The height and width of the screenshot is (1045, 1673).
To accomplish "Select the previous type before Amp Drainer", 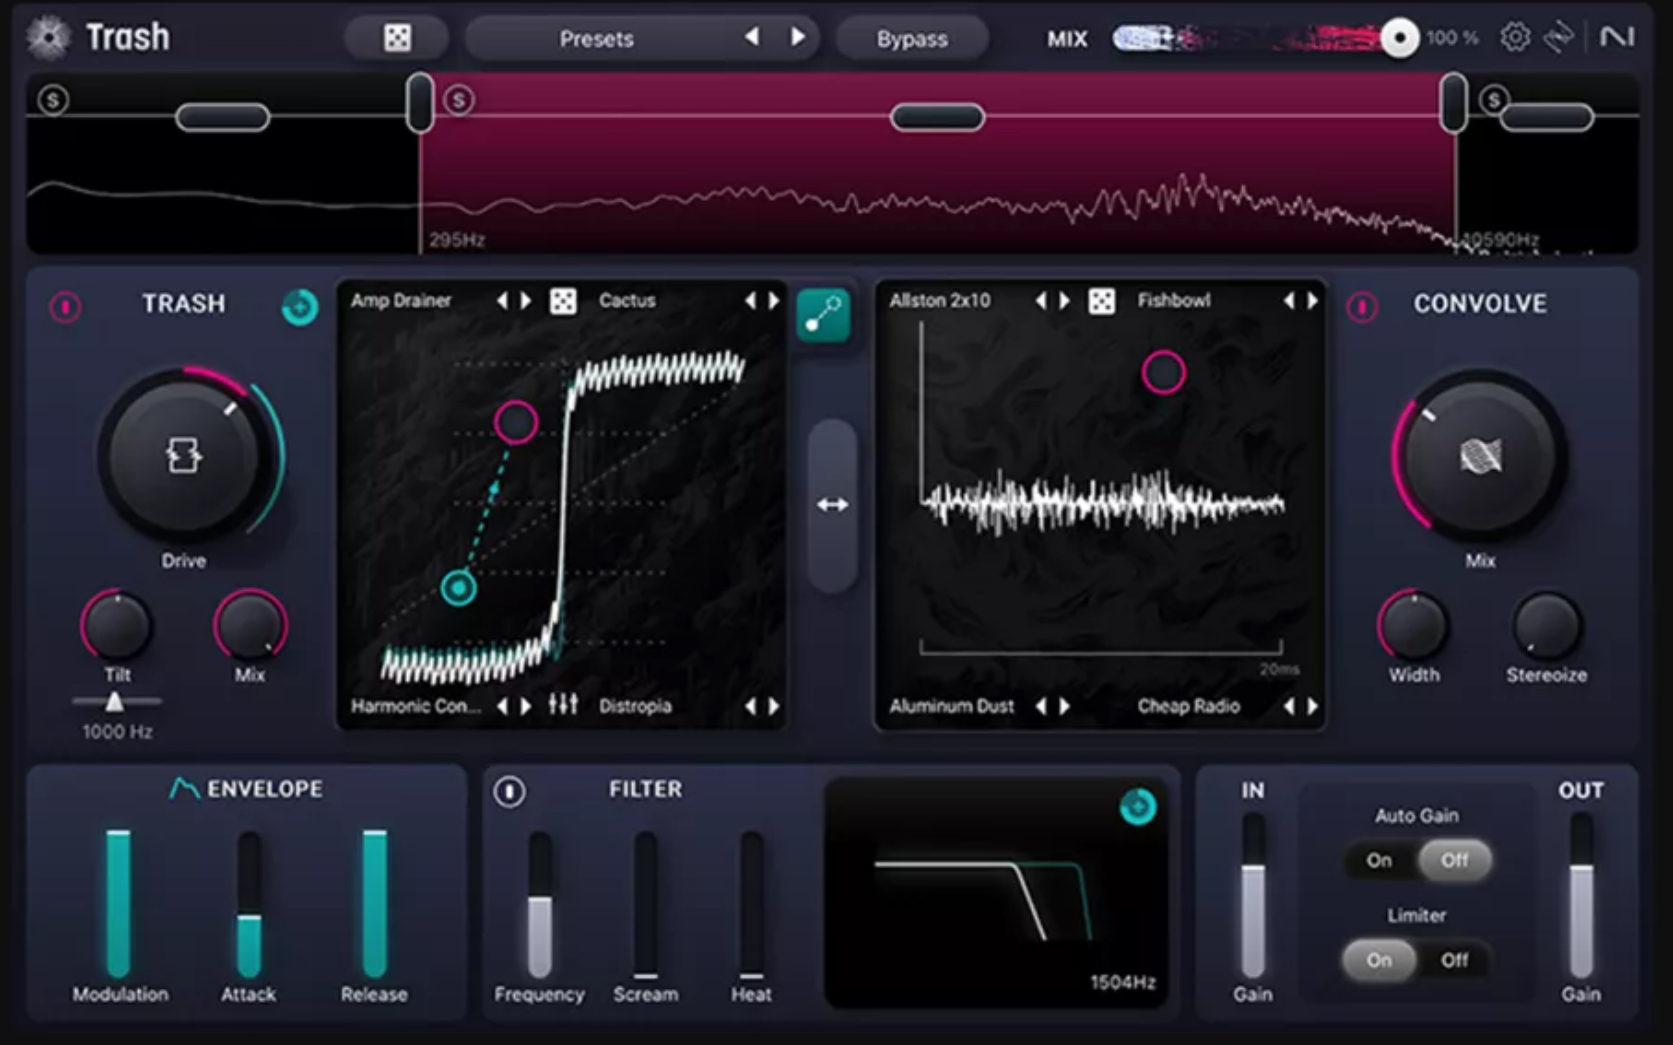I will 502,301.
